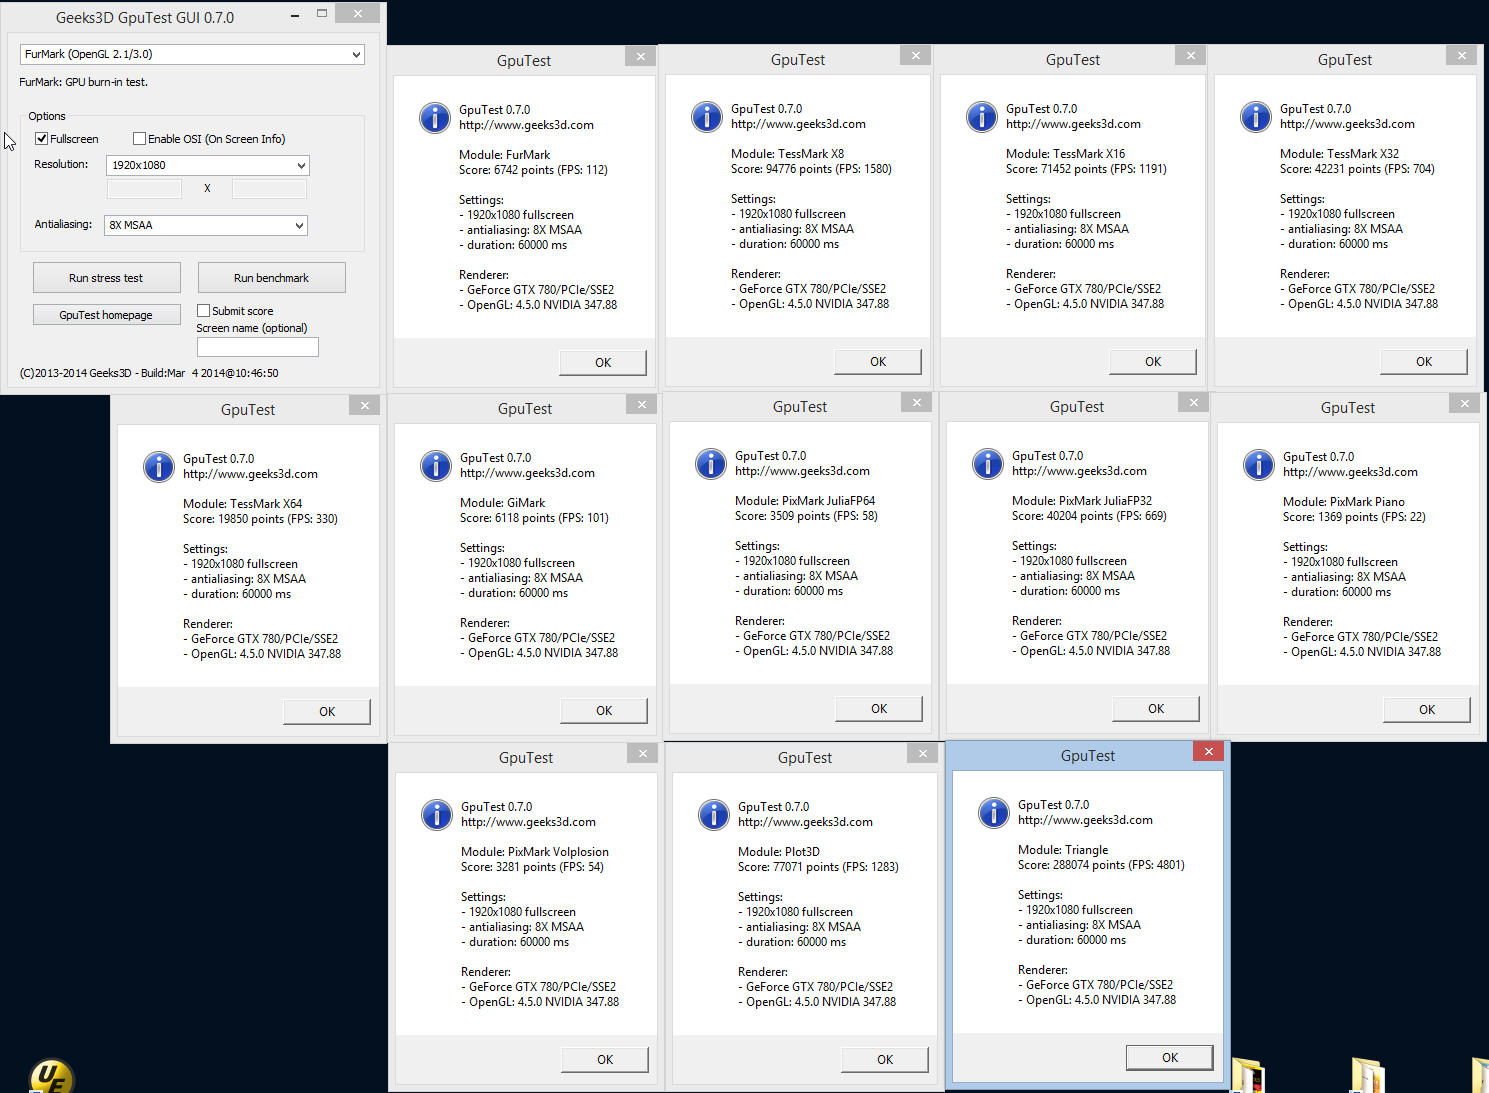1489x1093 pixels.
Task: Click the info icon in the Triangle dialog
Action: 994,813
